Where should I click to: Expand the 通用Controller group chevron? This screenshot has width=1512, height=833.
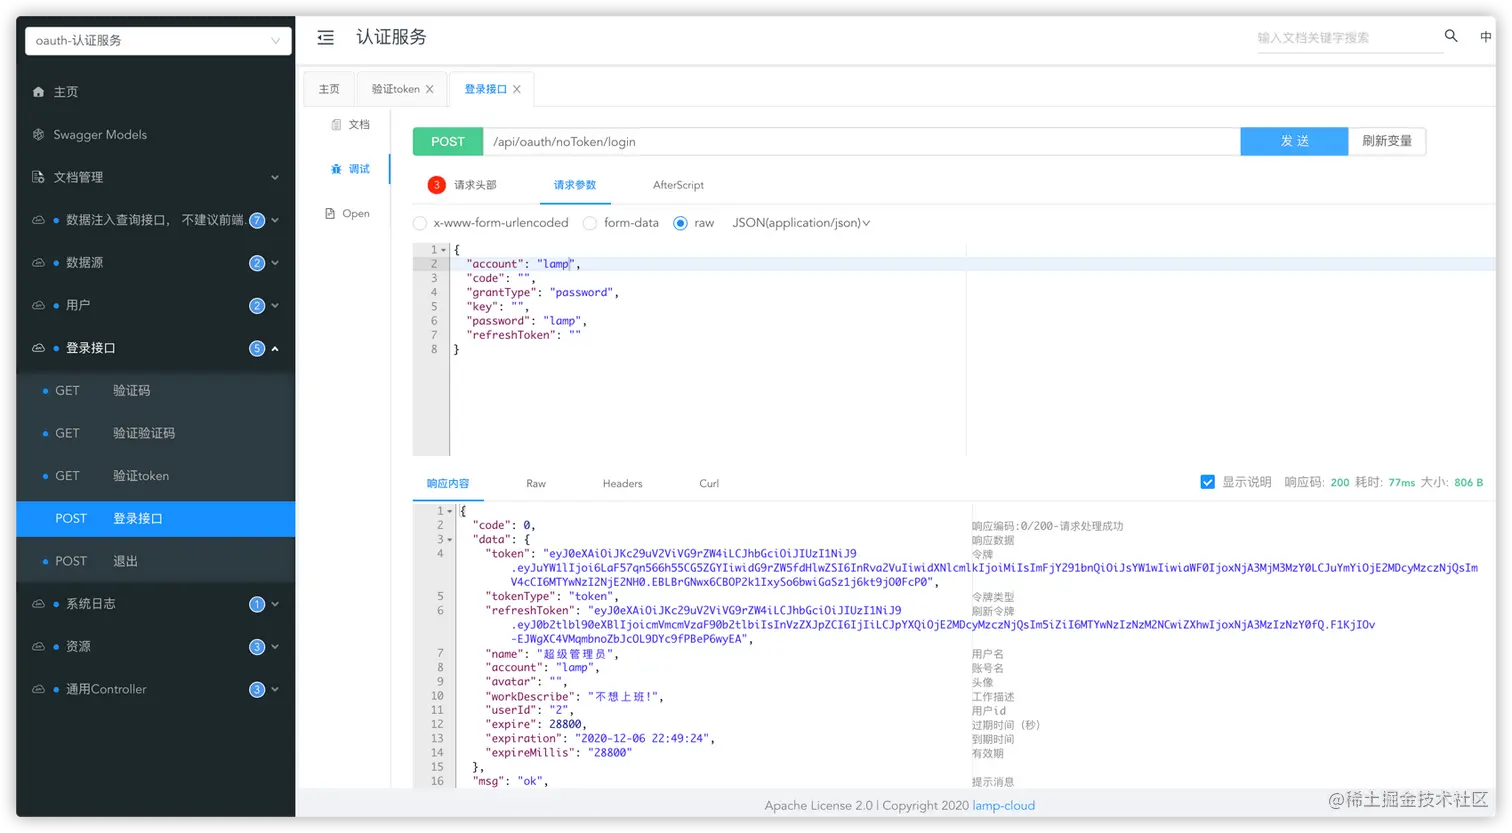[x=275, y=690]
